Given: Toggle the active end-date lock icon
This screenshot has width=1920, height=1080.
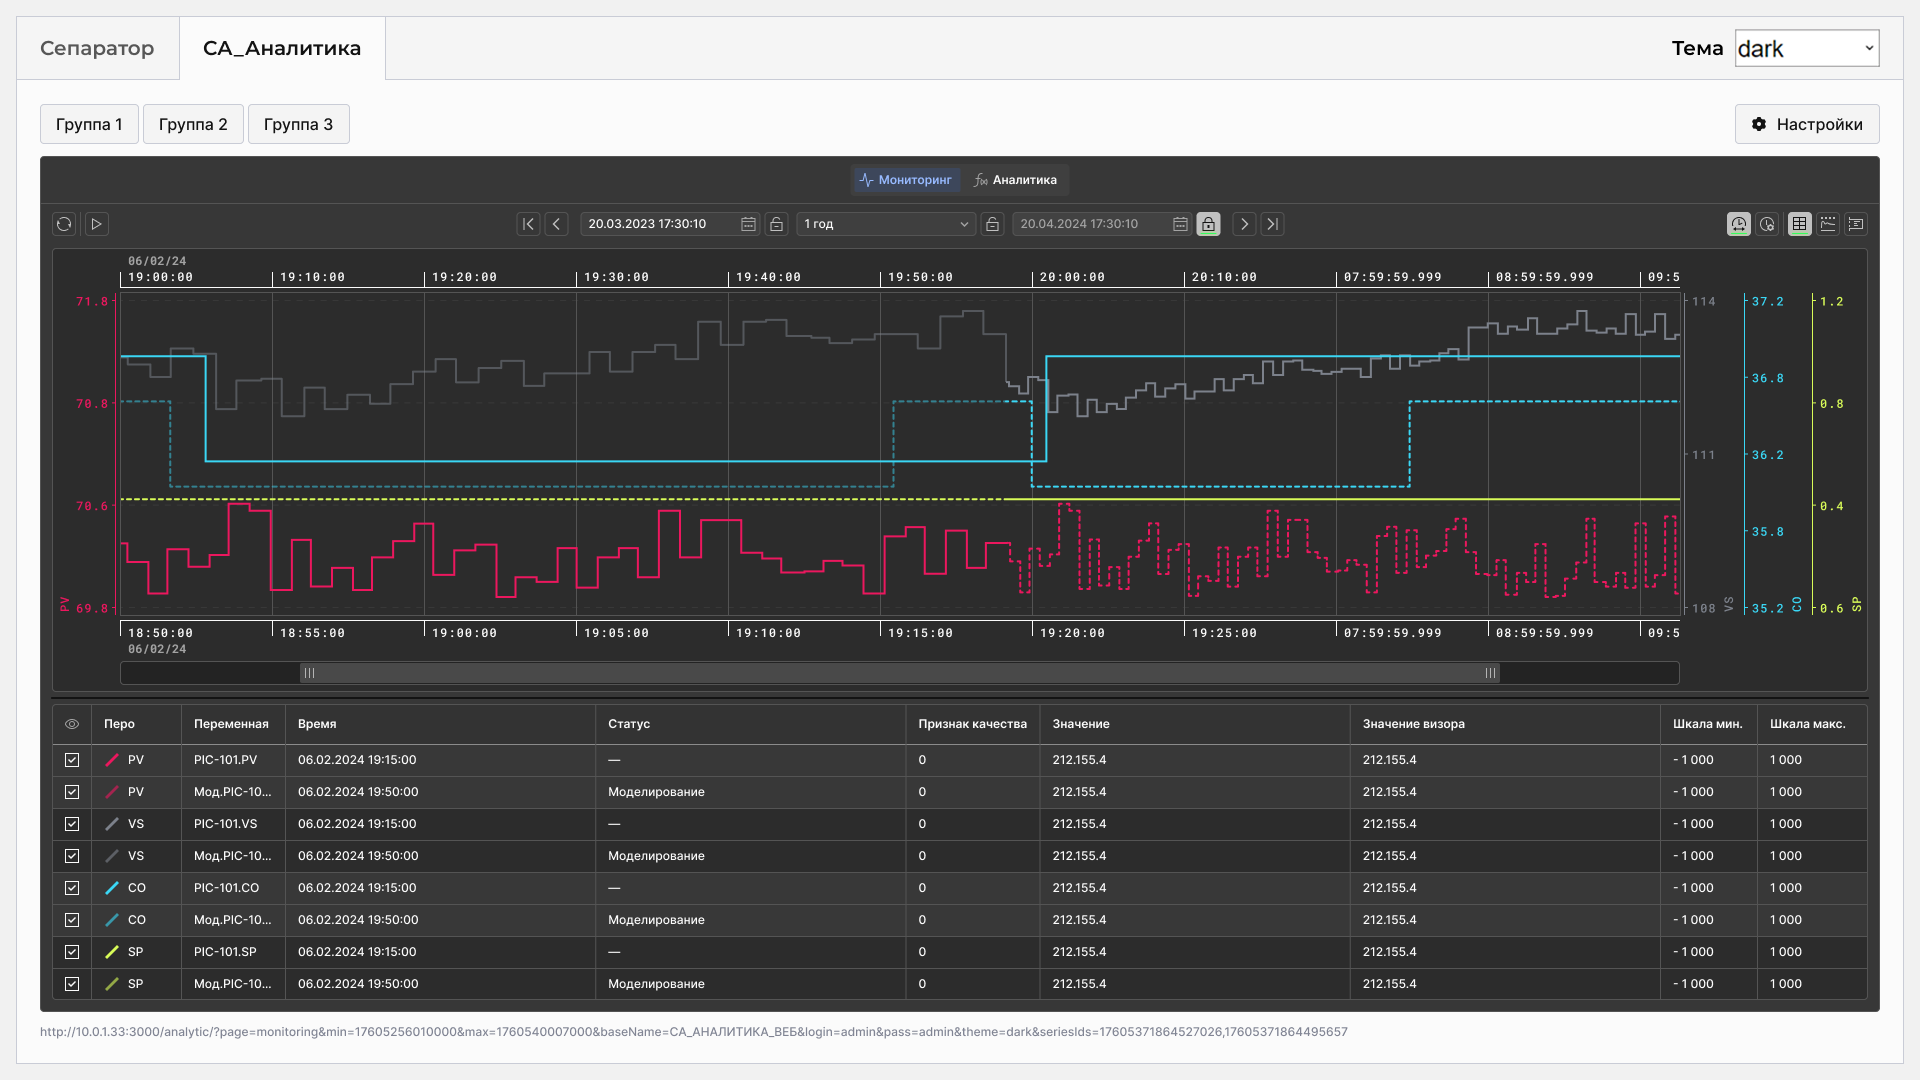Looking at the screenshot, I should (1208, 224).
